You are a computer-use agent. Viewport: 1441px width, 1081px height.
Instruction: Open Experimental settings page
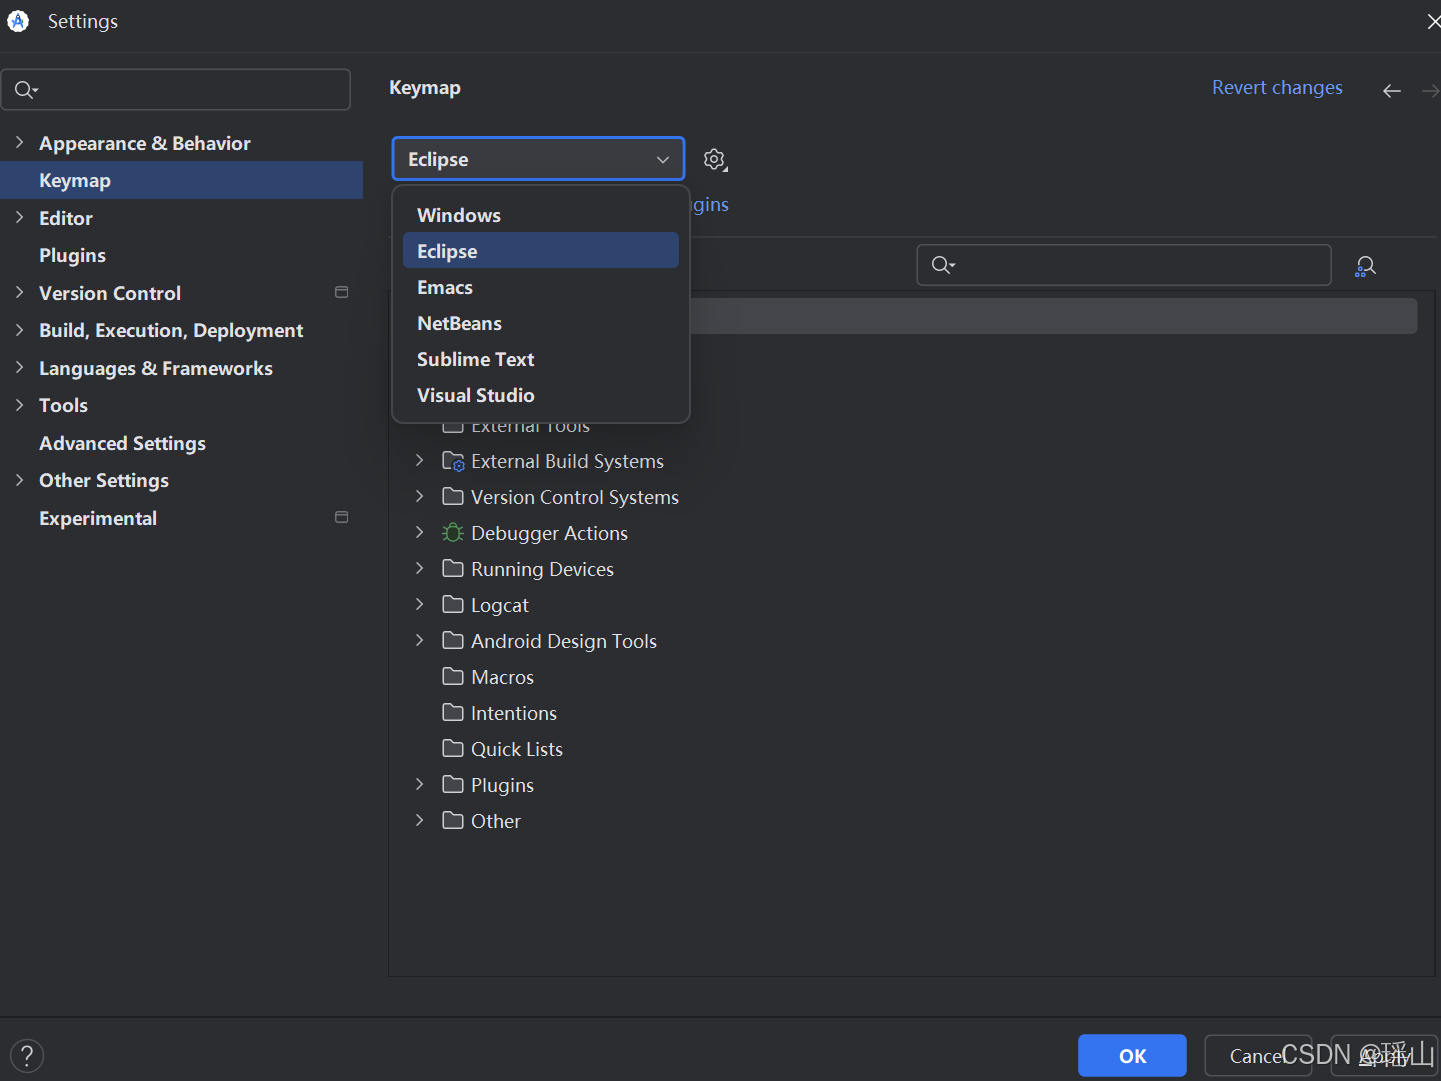181,518
